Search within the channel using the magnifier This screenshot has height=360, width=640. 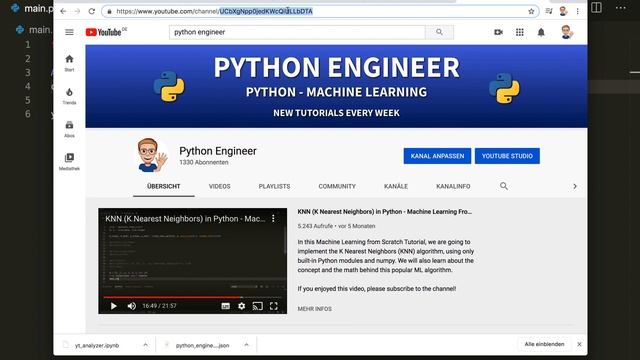coord(504,186)
